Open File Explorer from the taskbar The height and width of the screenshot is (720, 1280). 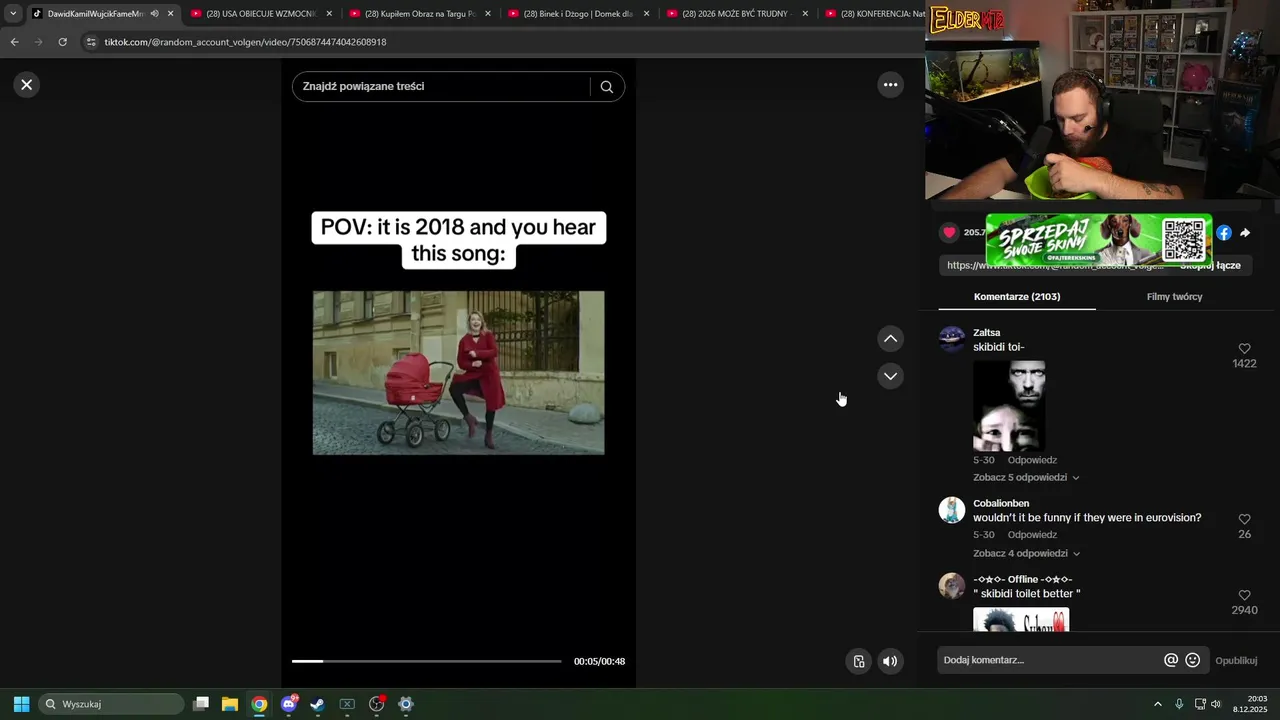[x=230, y=704]
